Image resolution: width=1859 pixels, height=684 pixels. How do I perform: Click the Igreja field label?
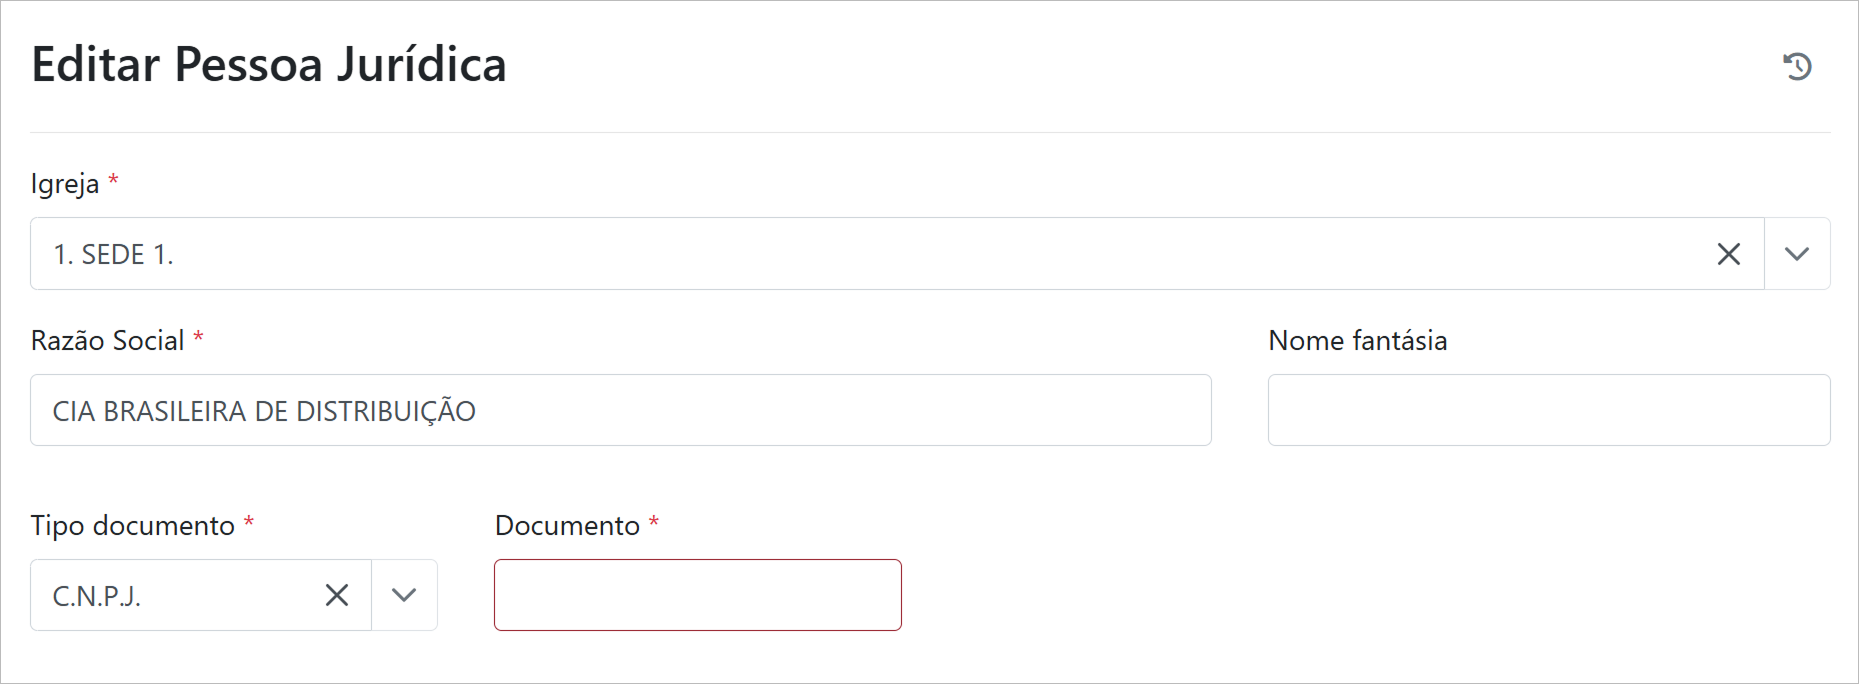click(x=65, y=184)
